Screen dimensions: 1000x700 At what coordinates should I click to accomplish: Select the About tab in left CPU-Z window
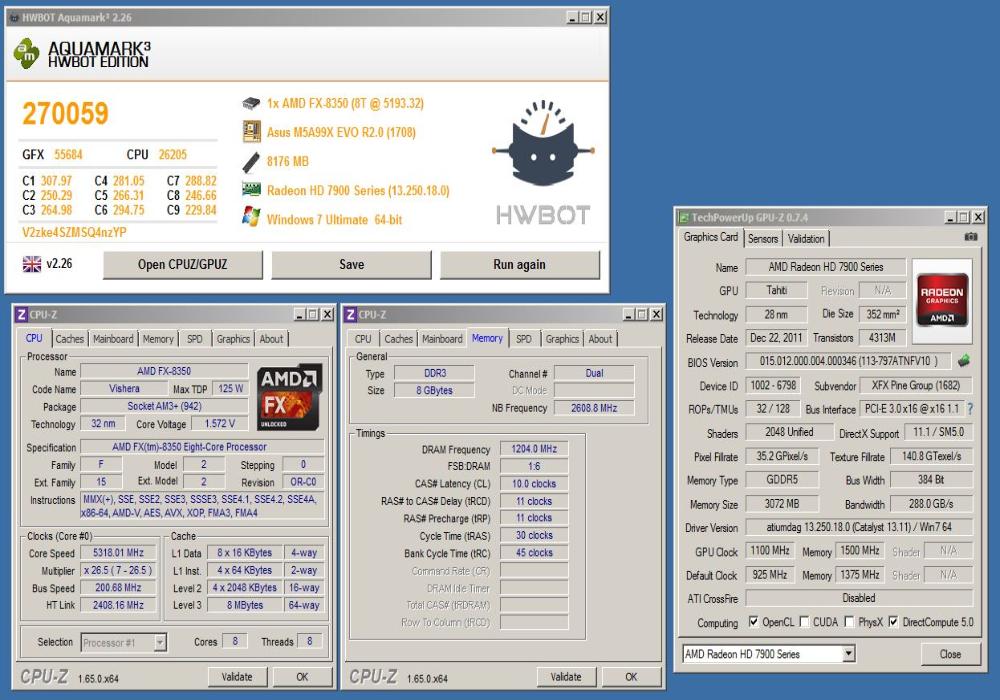pyautogui.click(x=271, y=339)
